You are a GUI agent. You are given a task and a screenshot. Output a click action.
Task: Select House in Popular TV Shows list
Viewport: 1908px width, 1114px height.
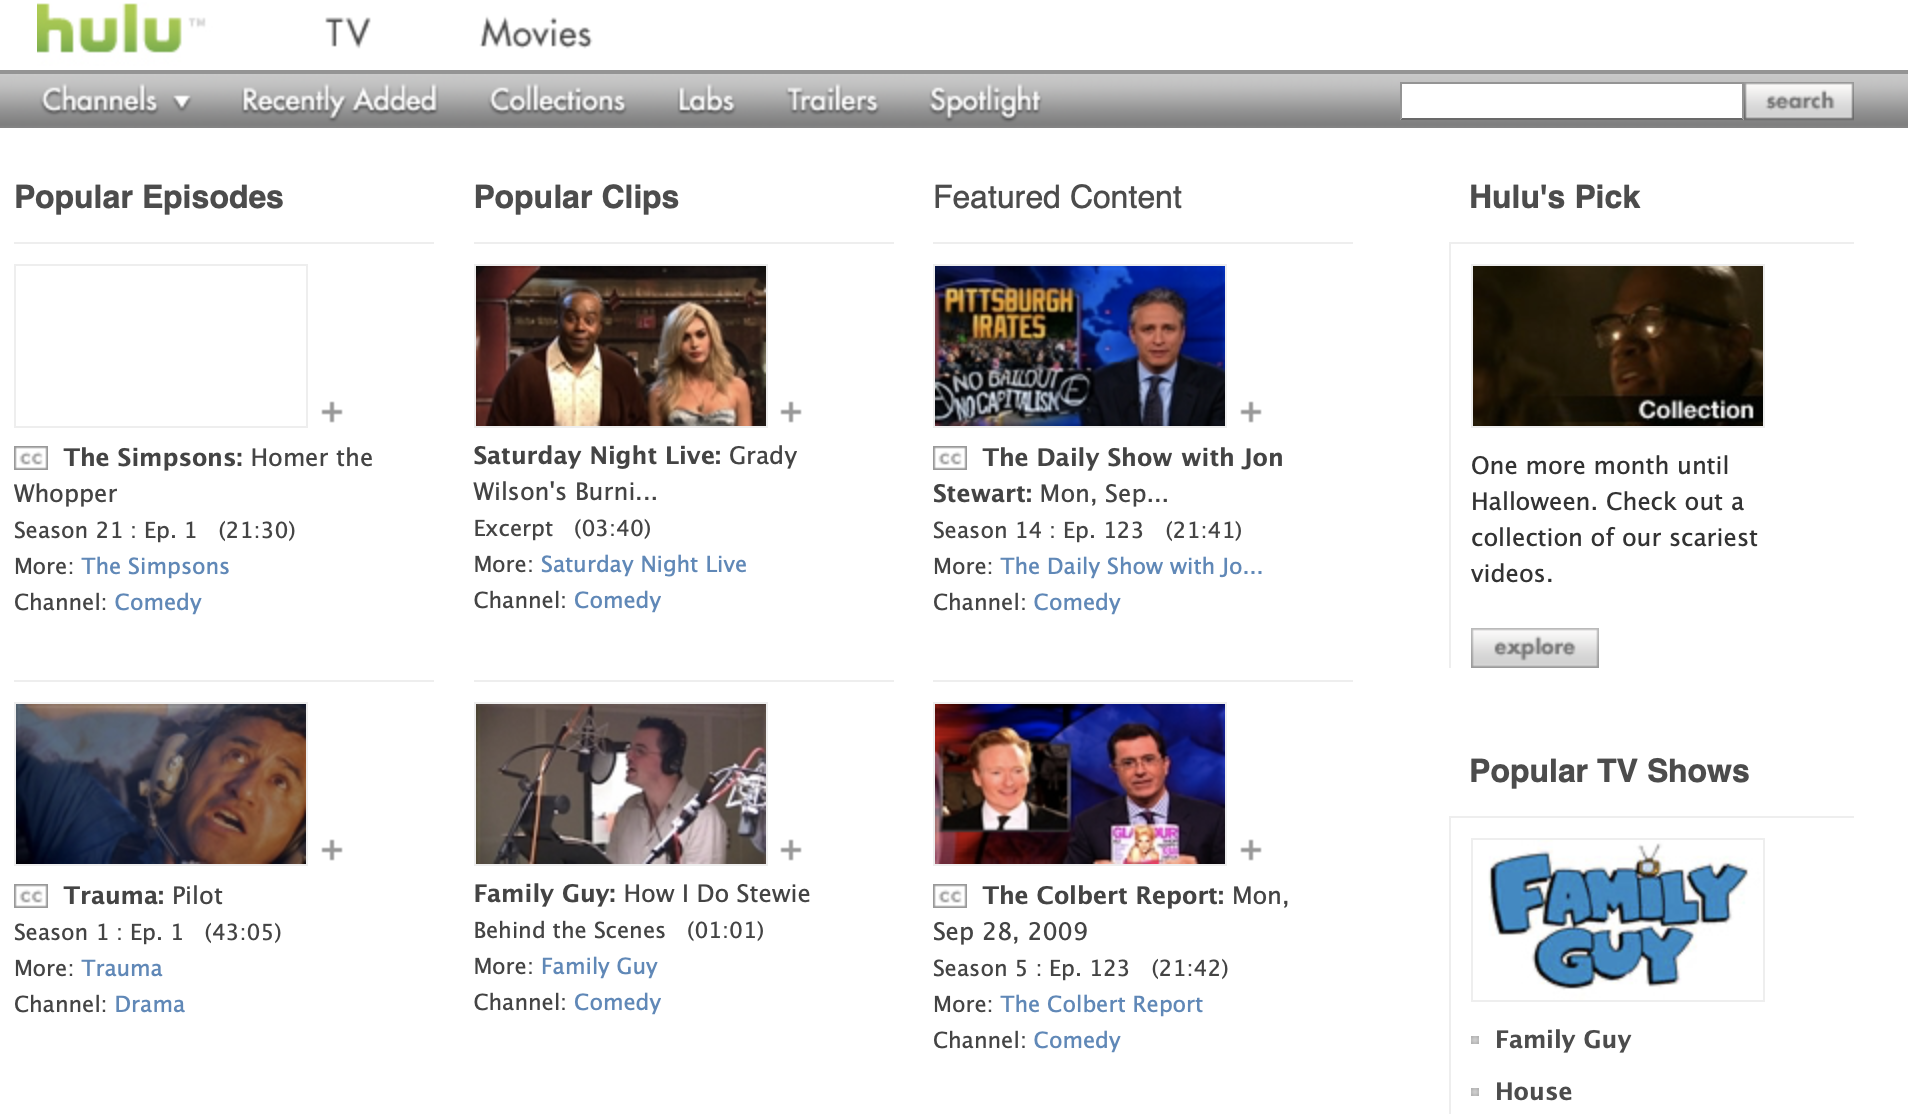pos(1533,1092)
